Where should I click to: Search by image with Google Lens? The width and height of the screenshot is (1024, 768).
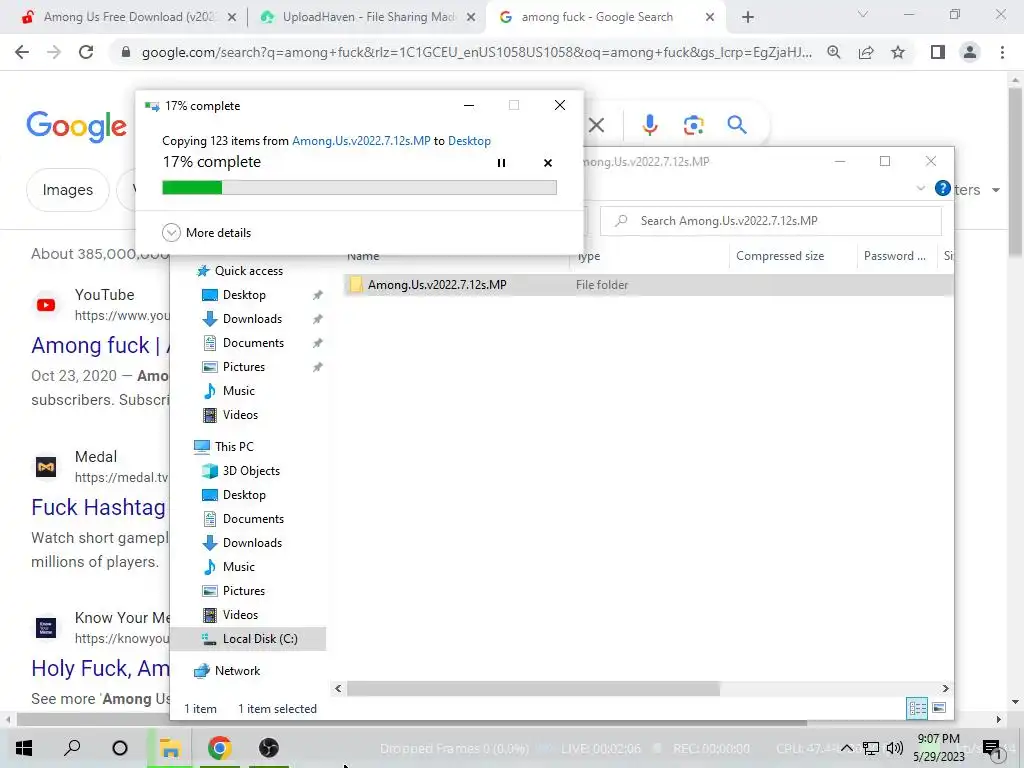[x=694, y=125]
